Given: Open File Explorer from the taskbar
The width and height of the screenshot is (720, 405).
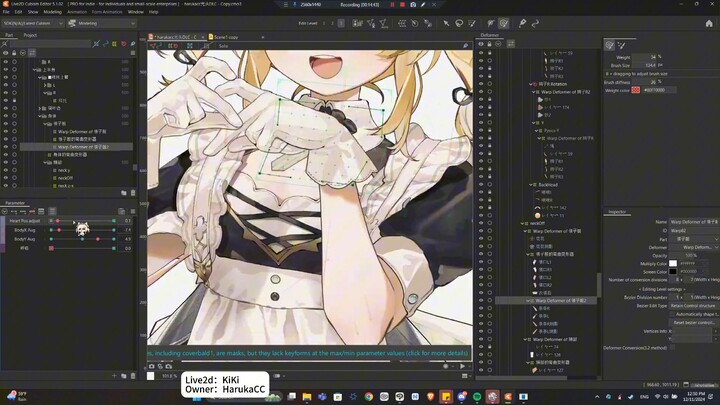Looking at the screenshot, I should (307, 397).
